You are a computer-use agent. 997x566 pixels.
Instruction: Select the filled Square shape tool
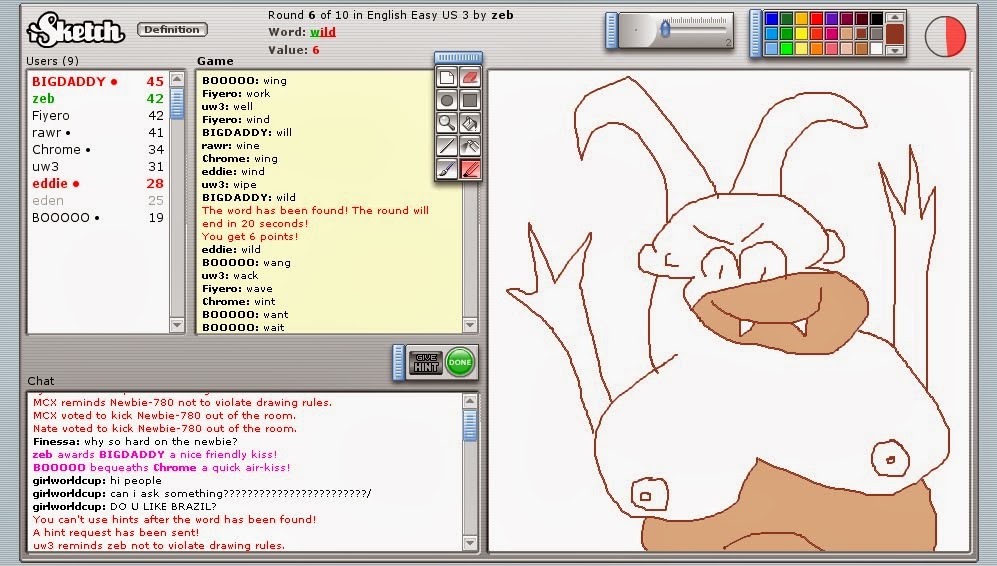pyautogui.click(x=470, y=100)
